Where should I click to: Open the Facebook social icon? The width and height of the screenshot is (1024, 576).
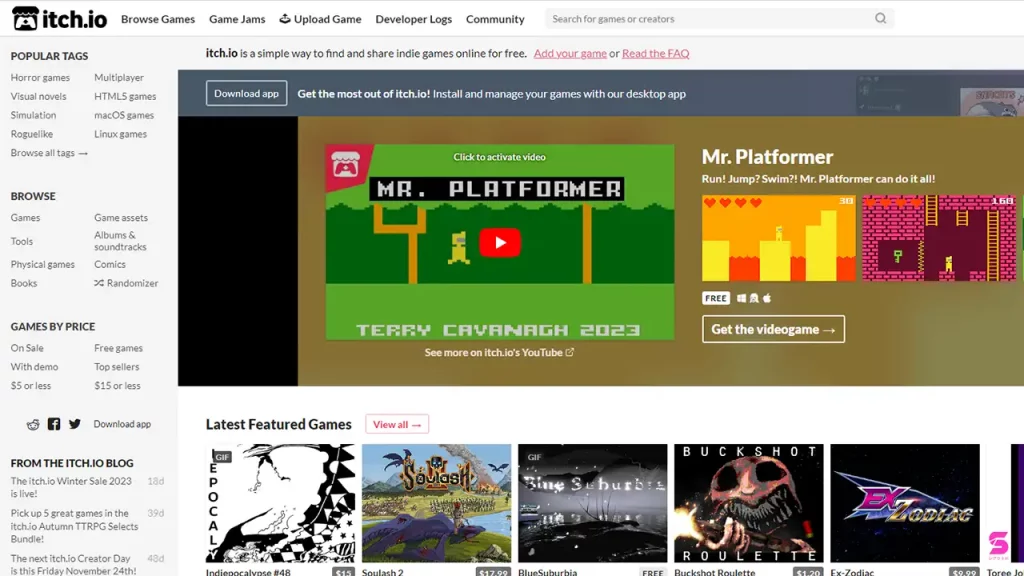click(x=54, y=424)
